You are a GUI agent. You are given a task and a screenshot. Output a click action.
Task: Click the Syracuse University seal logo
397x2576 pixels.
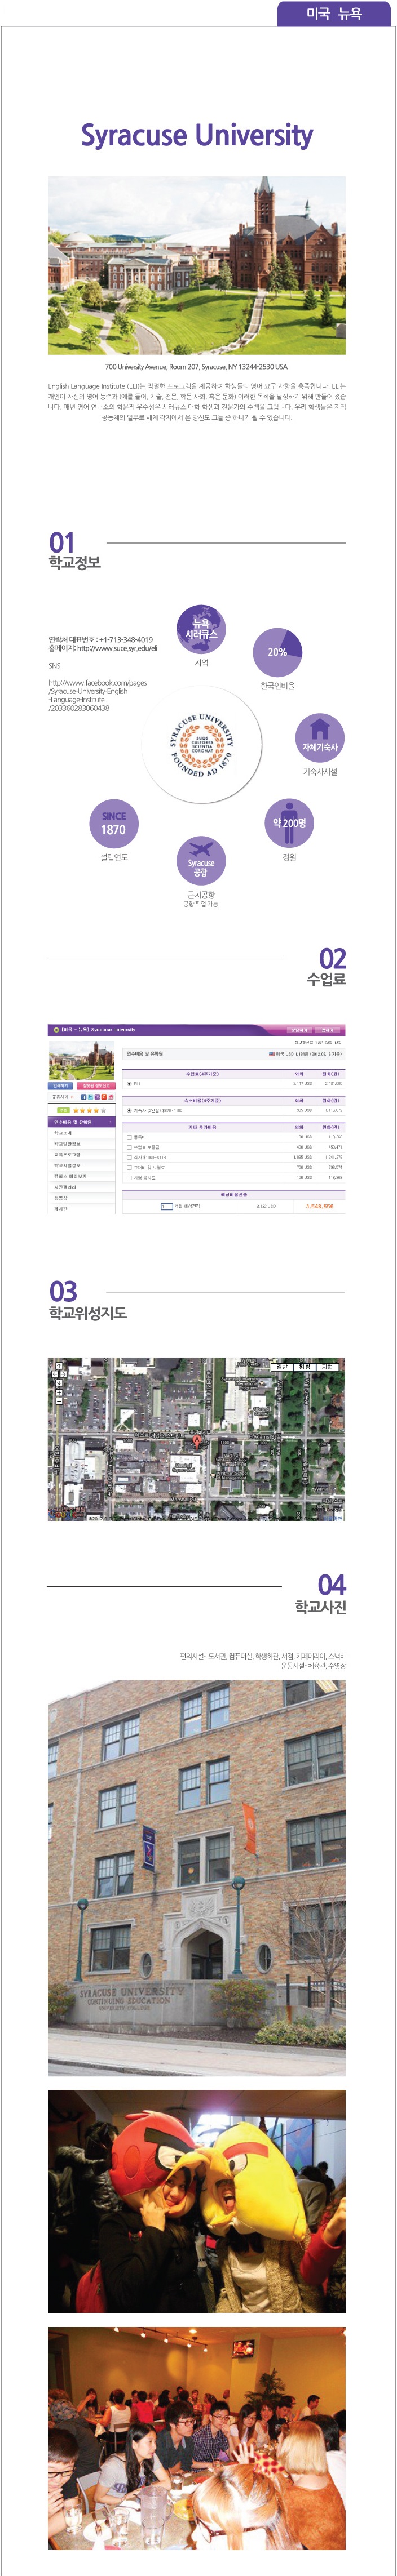[x=201, y=744]
